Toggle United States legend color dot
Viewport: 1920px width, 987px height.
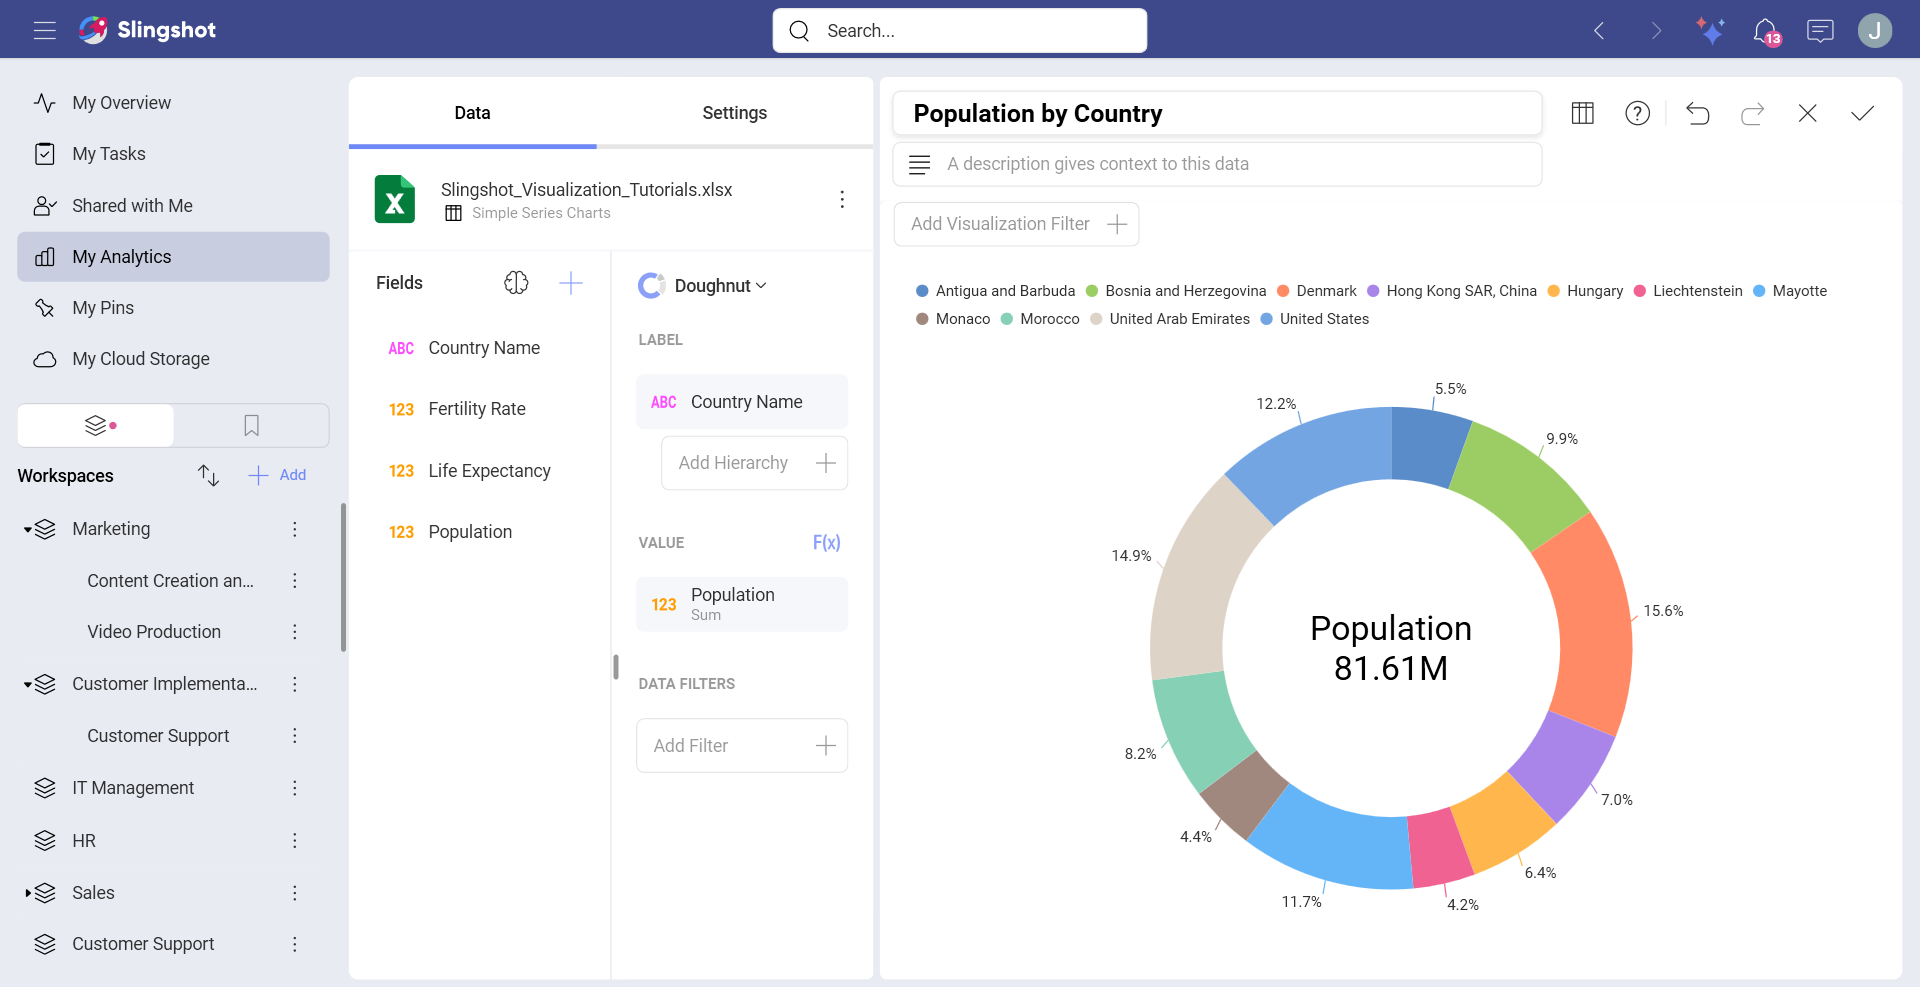pyautogui.click(x=1266, y=319)
